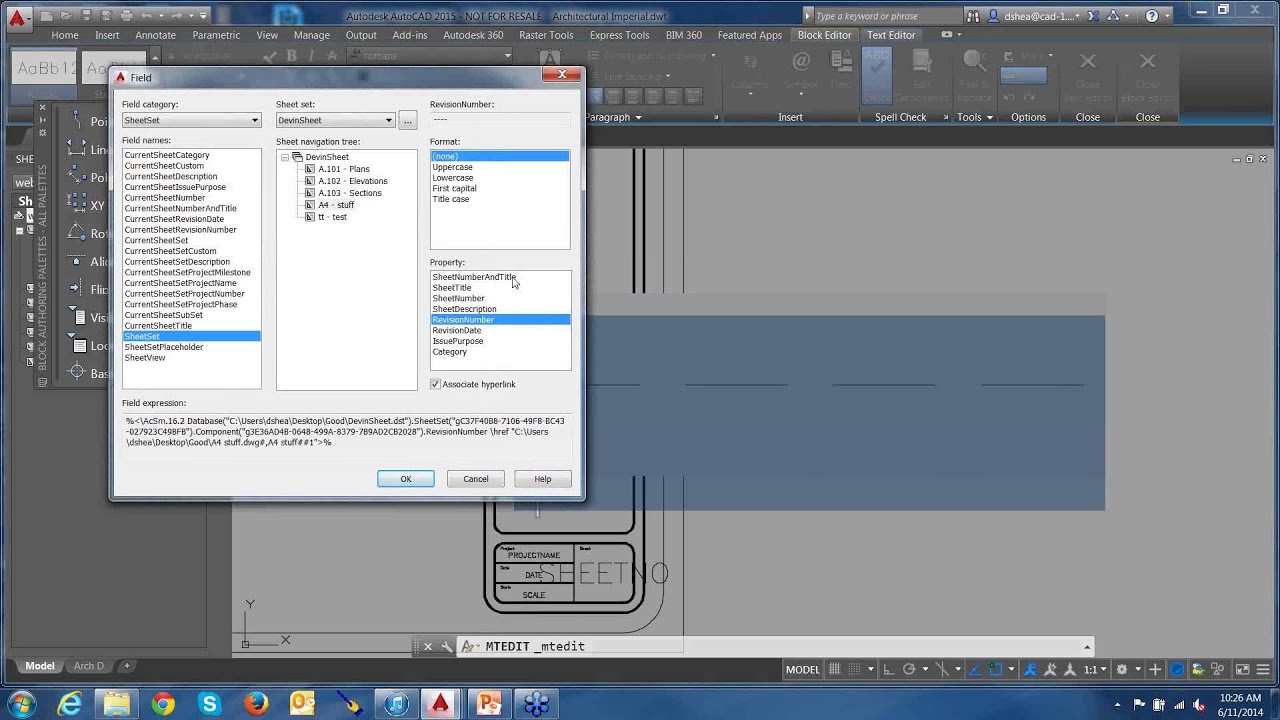Toggle 2D object snap square icon
Screen dimensions: 1280x720
[x=995, y=669]
